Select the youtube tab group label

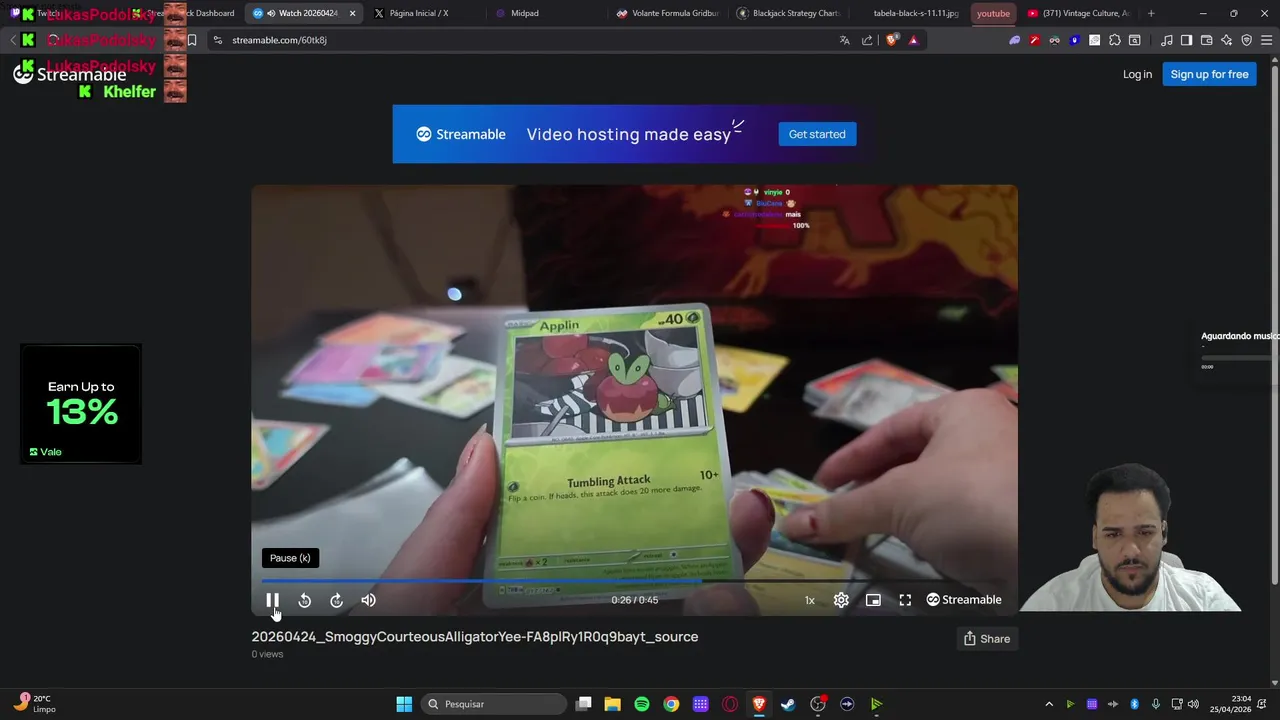point(993,13)
